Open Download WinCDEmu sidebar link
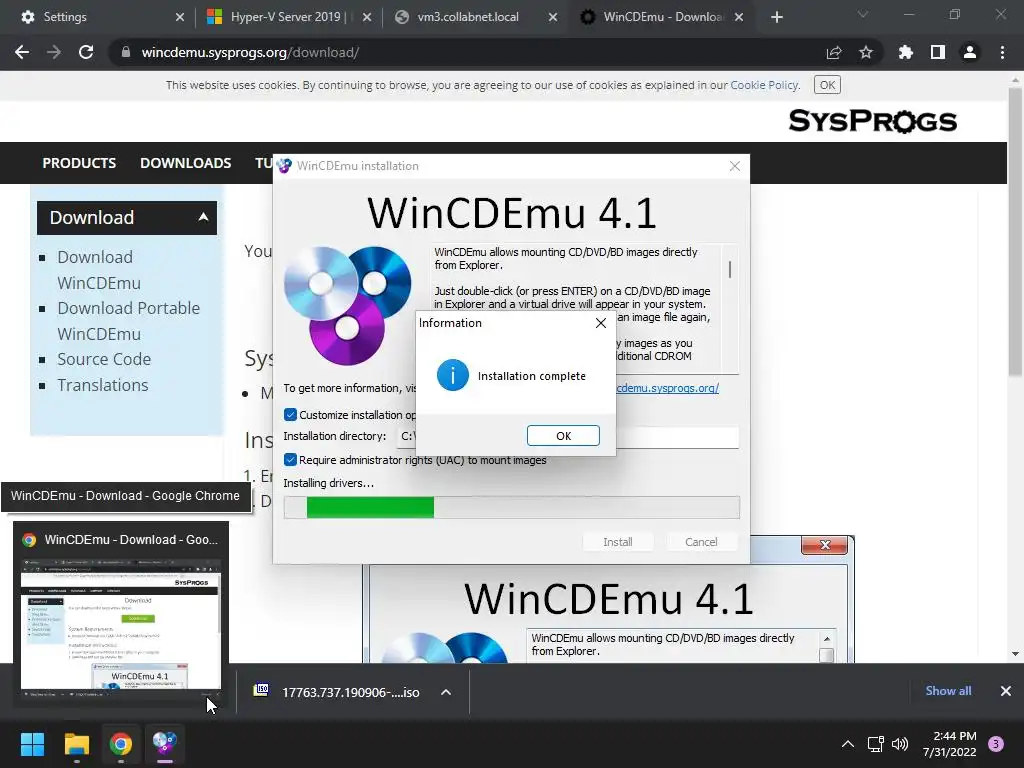The image size is (1024, 768). 99,270
